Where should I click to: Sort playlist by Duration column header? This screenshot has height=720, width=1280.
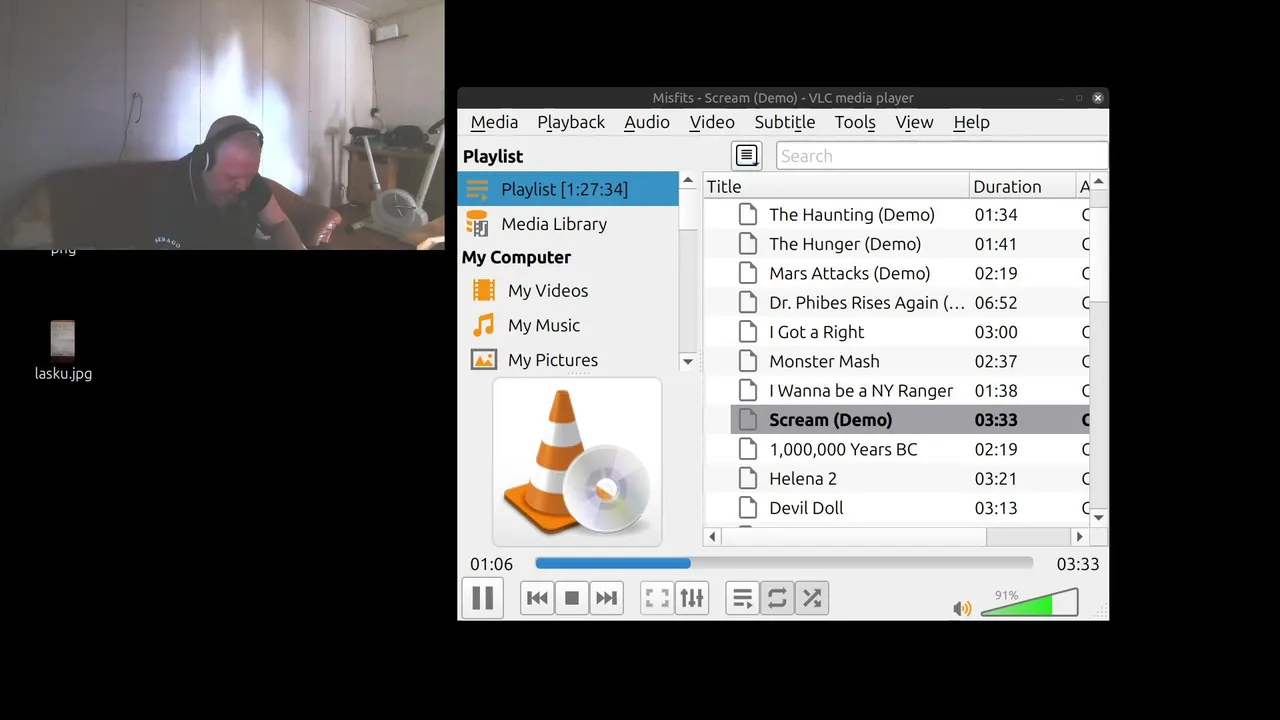(1022, 187)
